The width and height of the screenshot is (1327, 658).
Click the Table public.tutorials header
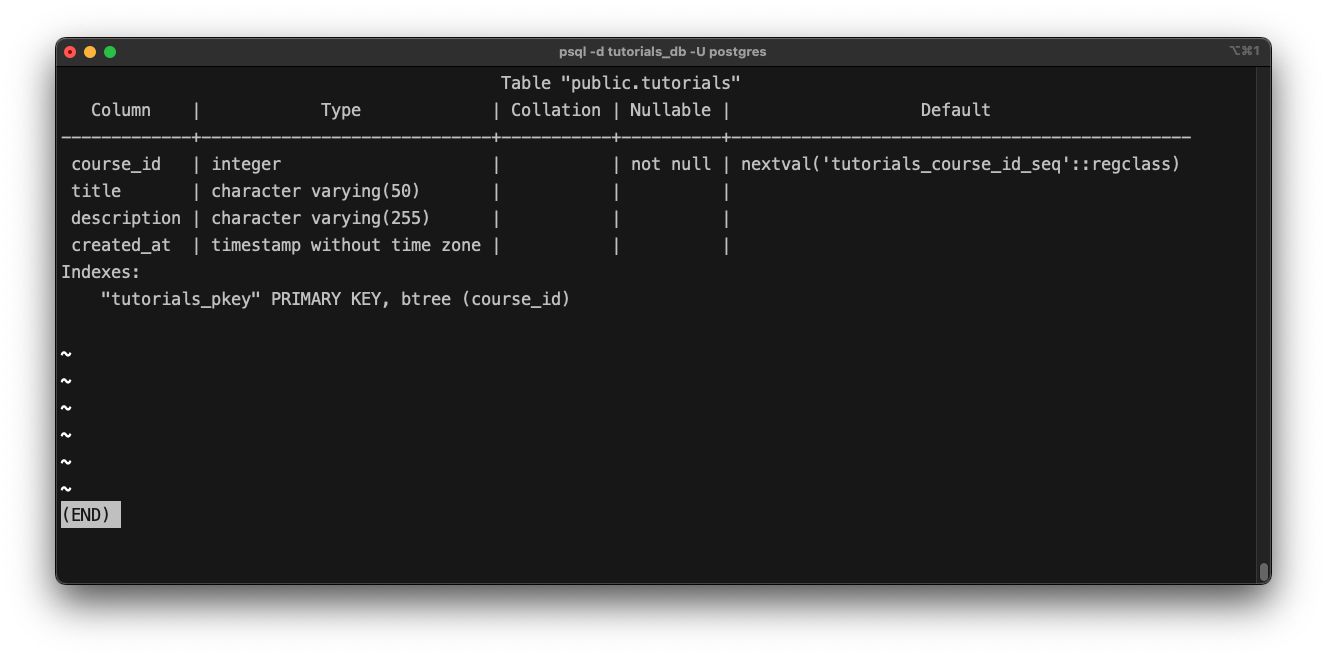point(621,82)
